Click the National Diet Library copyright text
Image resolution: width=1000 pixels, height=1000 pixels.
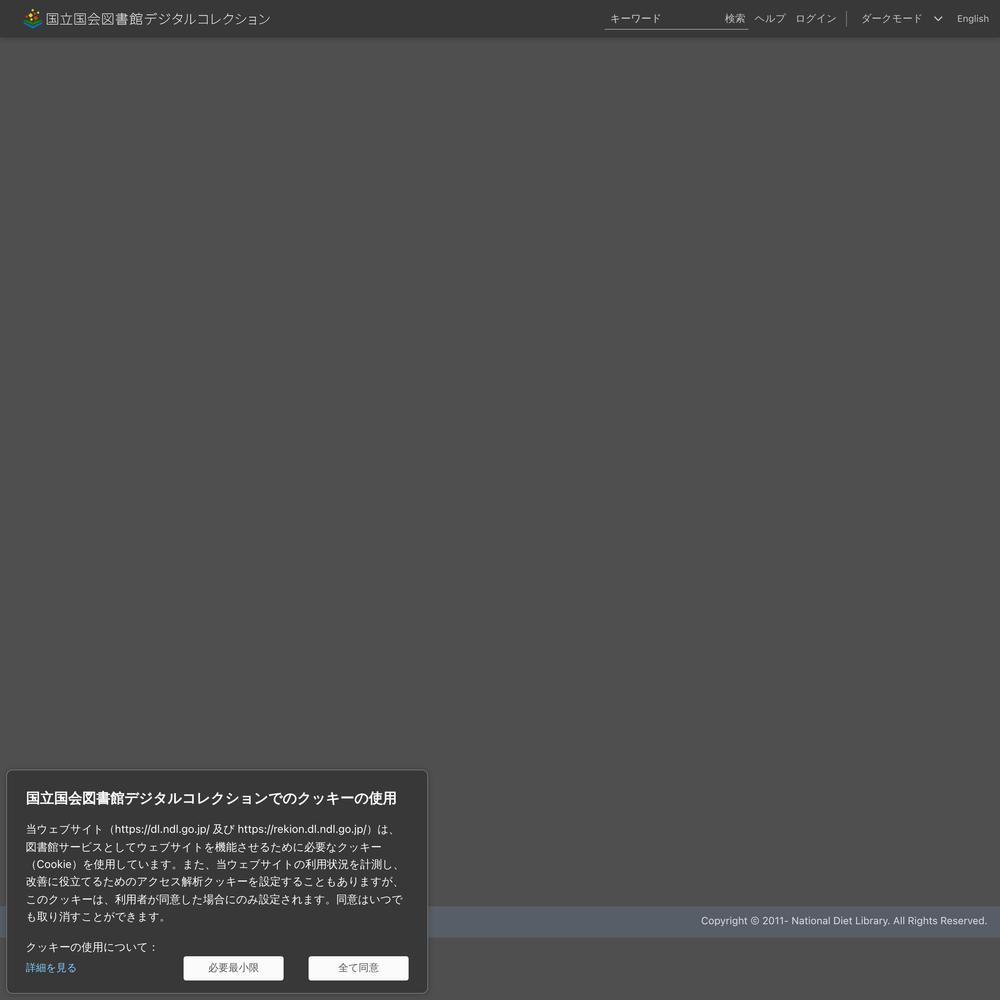pos(843,921)
